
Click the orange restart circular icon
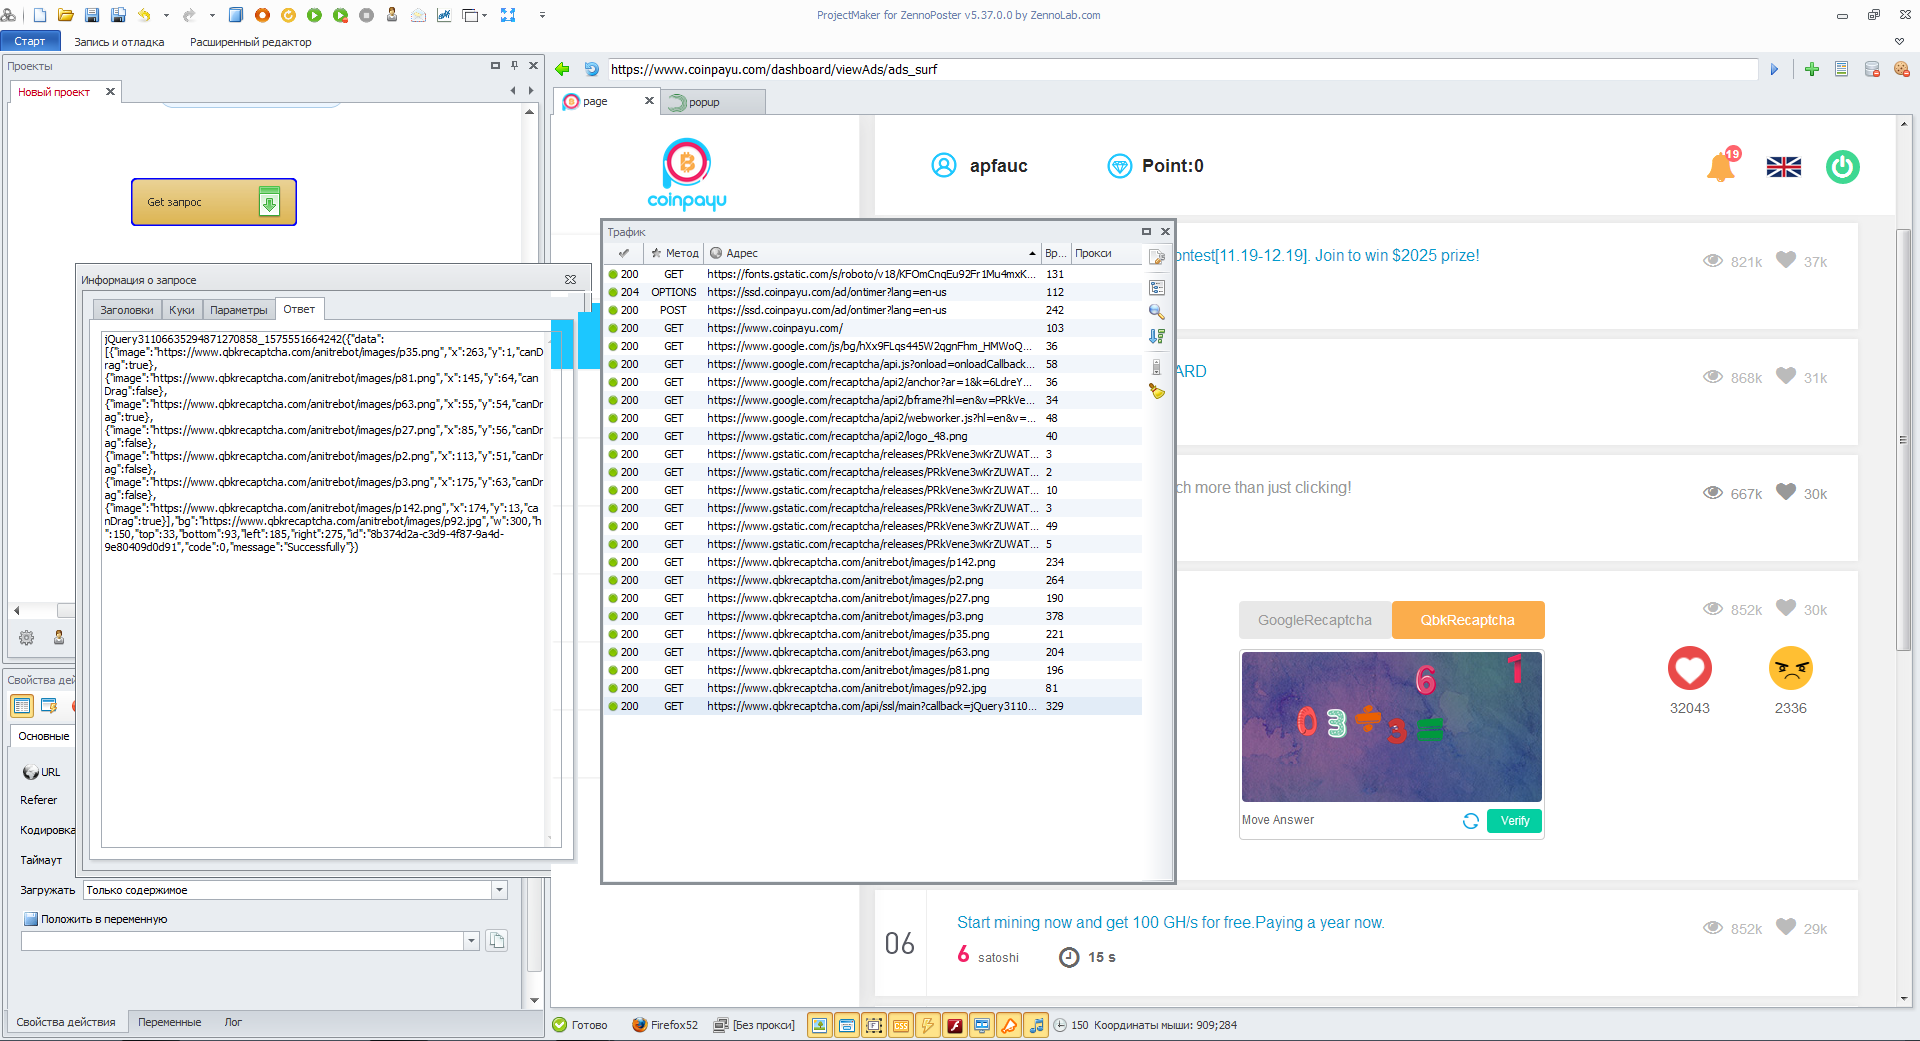288,15
